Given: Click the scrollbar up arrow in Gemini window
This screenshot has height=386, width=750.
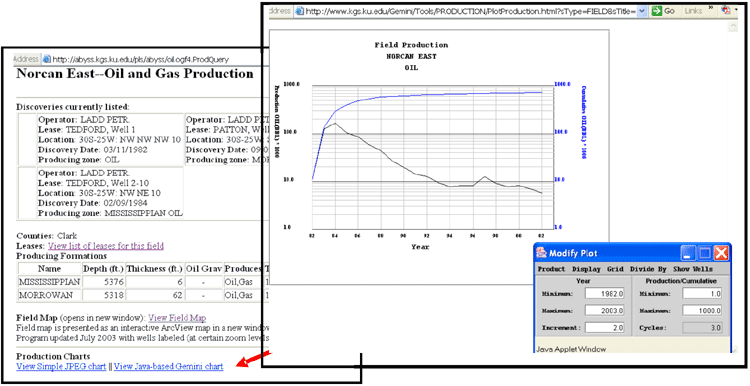Looking at the screenshot, I should (x=733, y=27).
